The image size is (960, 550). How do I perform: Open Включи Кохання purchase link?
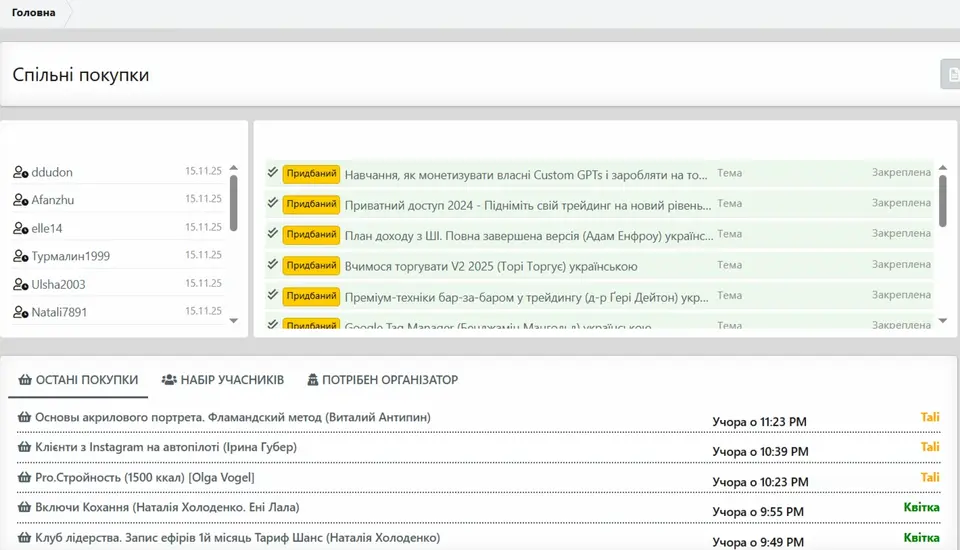[166, 508]
